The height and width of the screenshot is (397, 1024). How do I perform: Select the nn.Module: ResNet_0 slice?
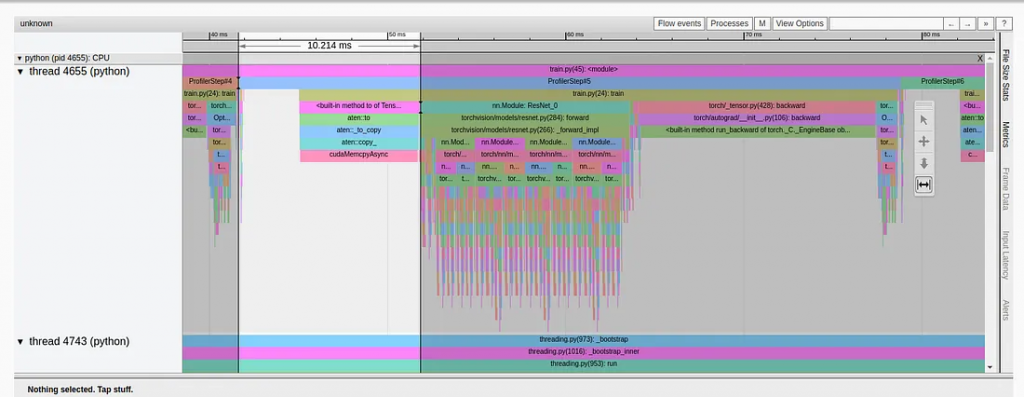tap(526, 106)
